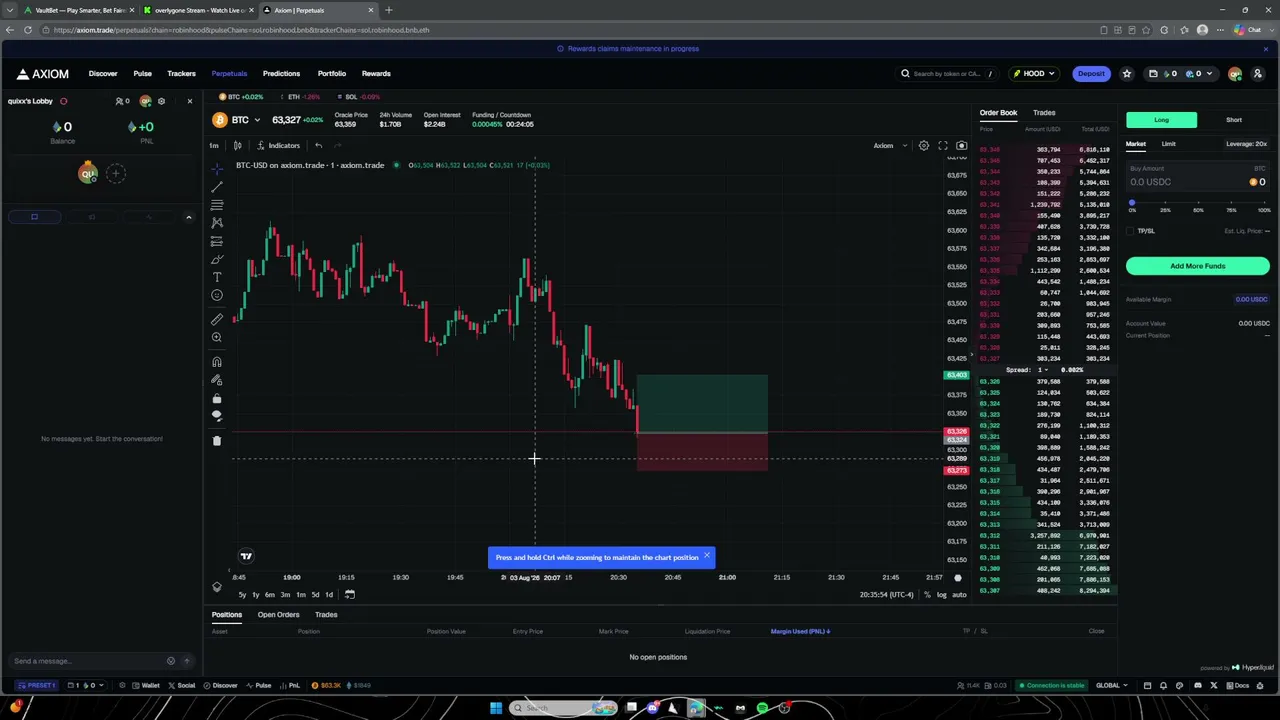
Task: Select the brush drawing tool
Action: 217,259
